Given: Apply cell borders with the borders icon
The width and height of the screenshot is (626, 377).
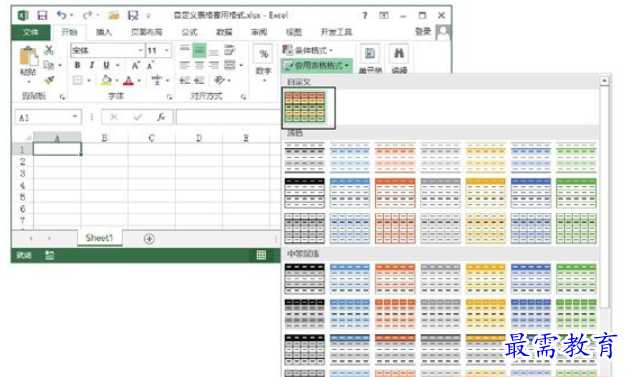Looking at the screenshot, I should click(x=77, y=80).
